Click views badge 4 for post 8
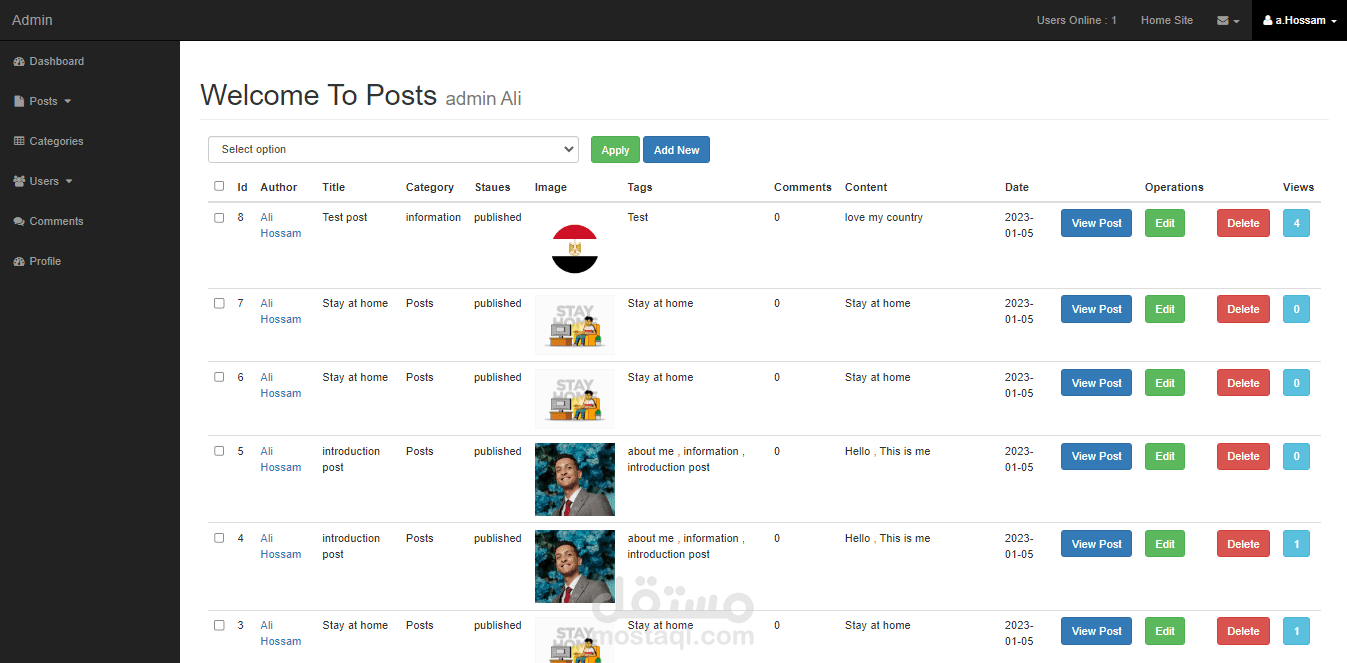1347x663 pixels. tap(1296, 223)
